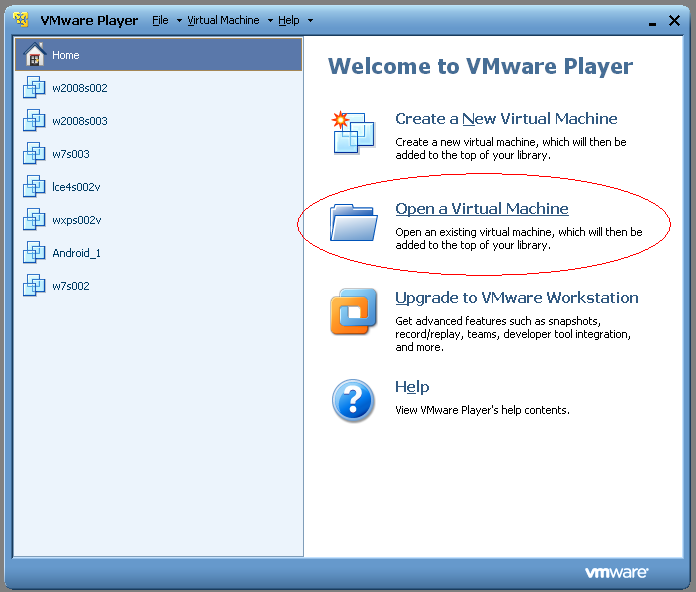Click the Open Virtual Machine folder icon
696x592 pixels.
354,222
